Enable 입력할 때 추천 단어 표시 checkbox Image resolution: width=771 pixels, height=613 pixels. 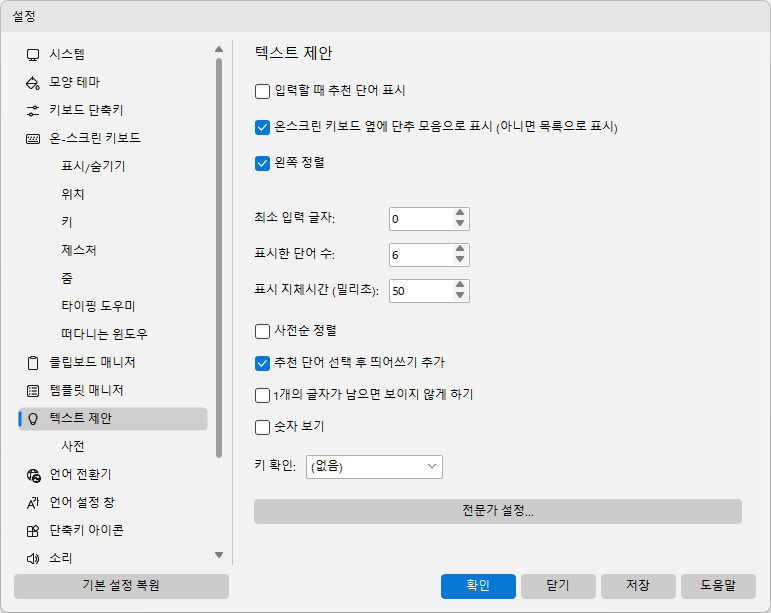[263, 91]
